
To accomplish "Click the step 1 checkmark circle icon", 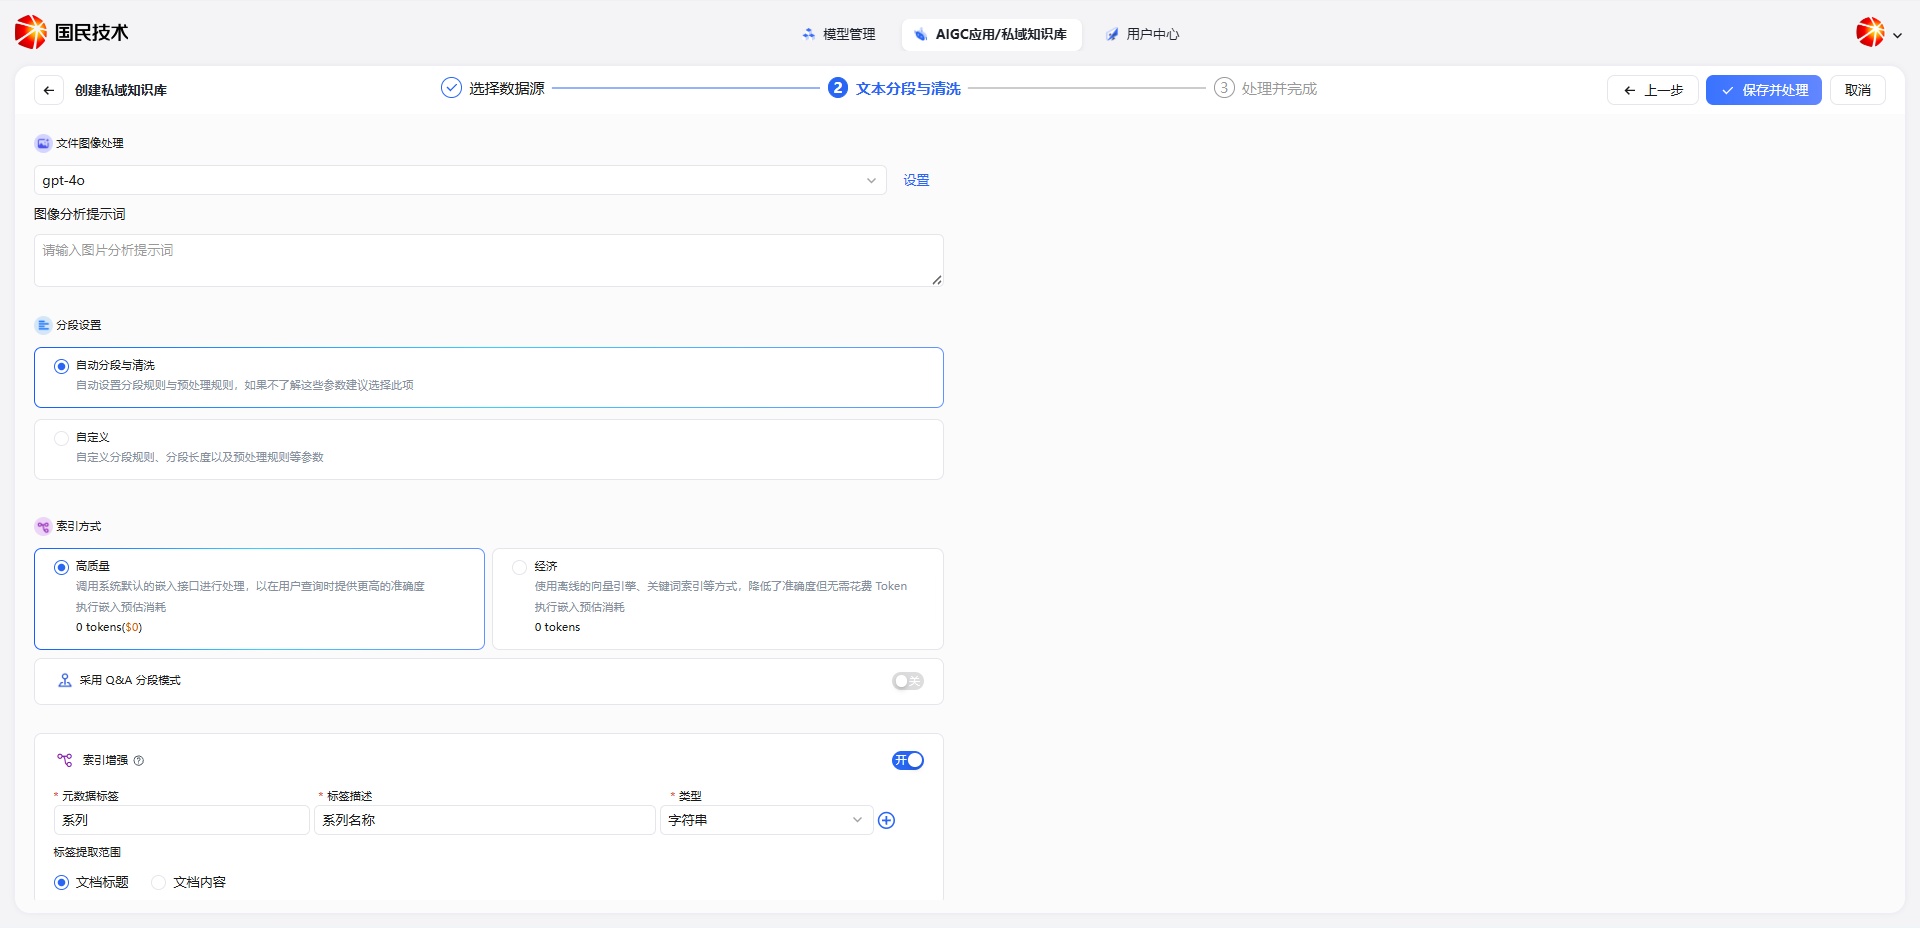I will pos(451,88).
